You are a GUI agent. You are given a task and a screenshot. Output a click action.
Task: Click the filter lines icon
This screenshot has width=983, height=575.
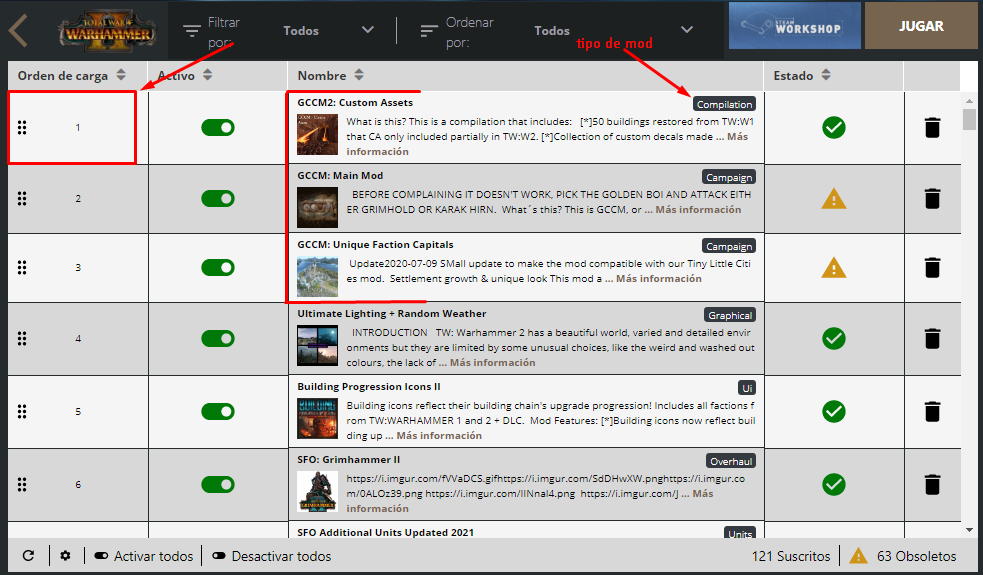[x=192, y=31]
